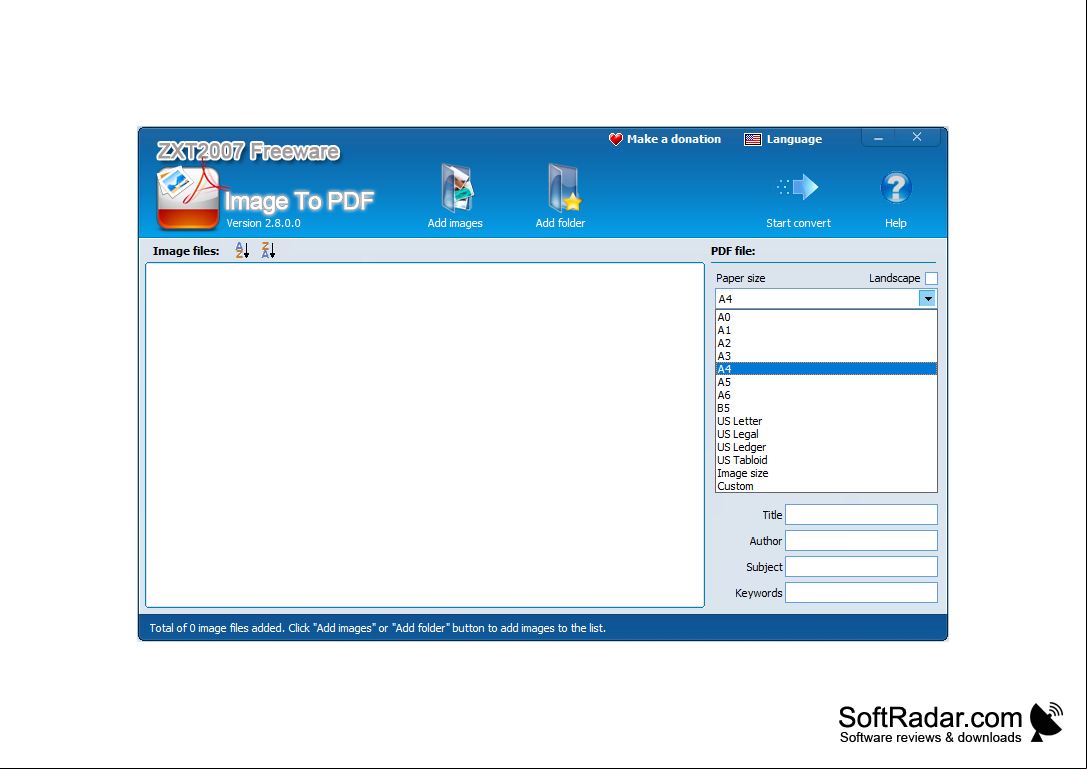Click the Add folder label text
Viewport: 1087px width, 769px height.
click(x=560, y=223)
